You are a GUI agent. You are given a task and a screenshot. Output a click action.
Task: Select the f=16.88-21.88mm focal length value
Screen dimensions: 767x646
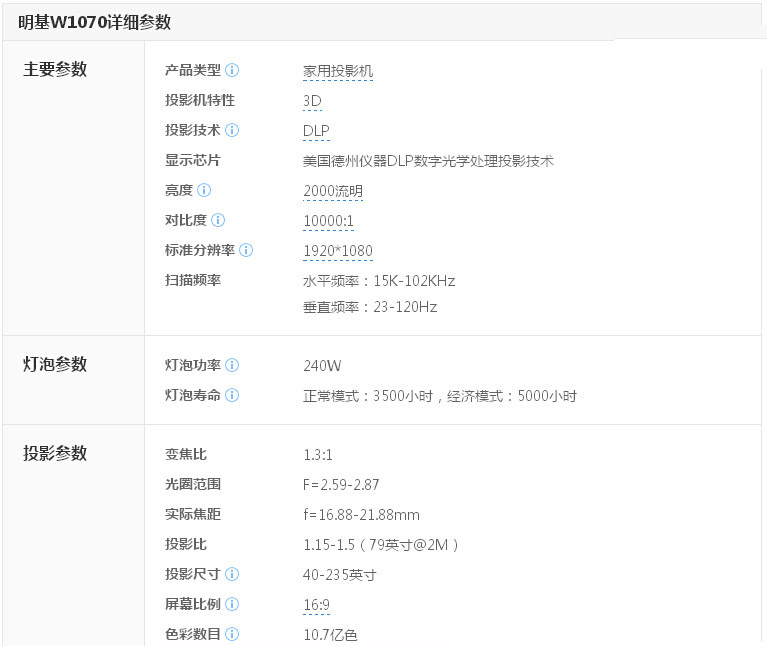tap(361, 515)
